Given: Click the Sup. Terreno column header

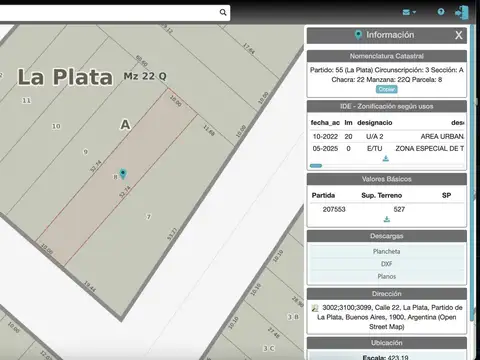Looking at the screenshot, I should pos(382,195).
